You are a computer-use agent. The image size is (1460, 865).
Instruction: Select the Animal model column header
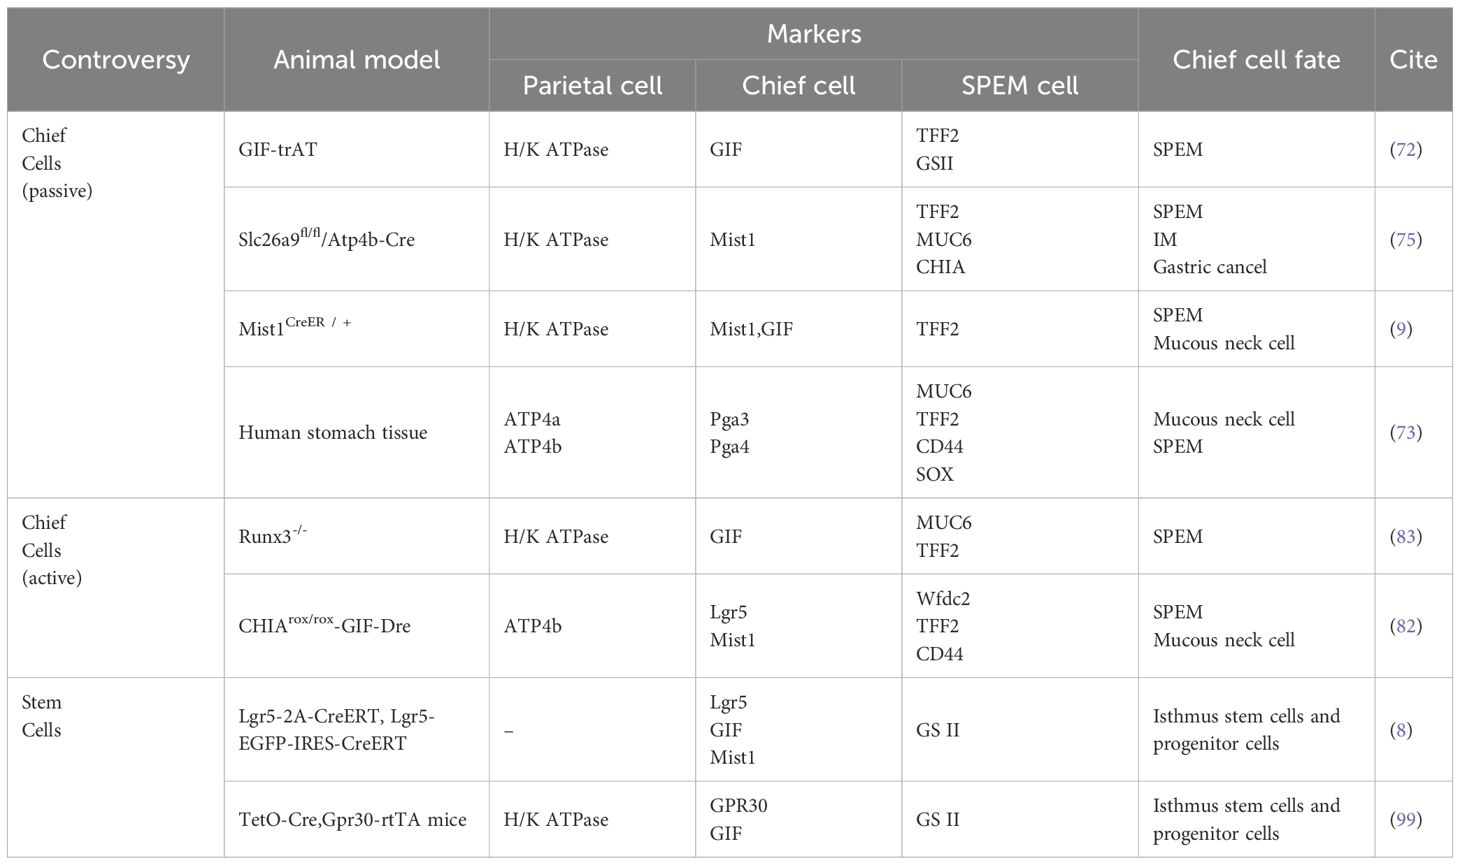[x=357, y=60]
